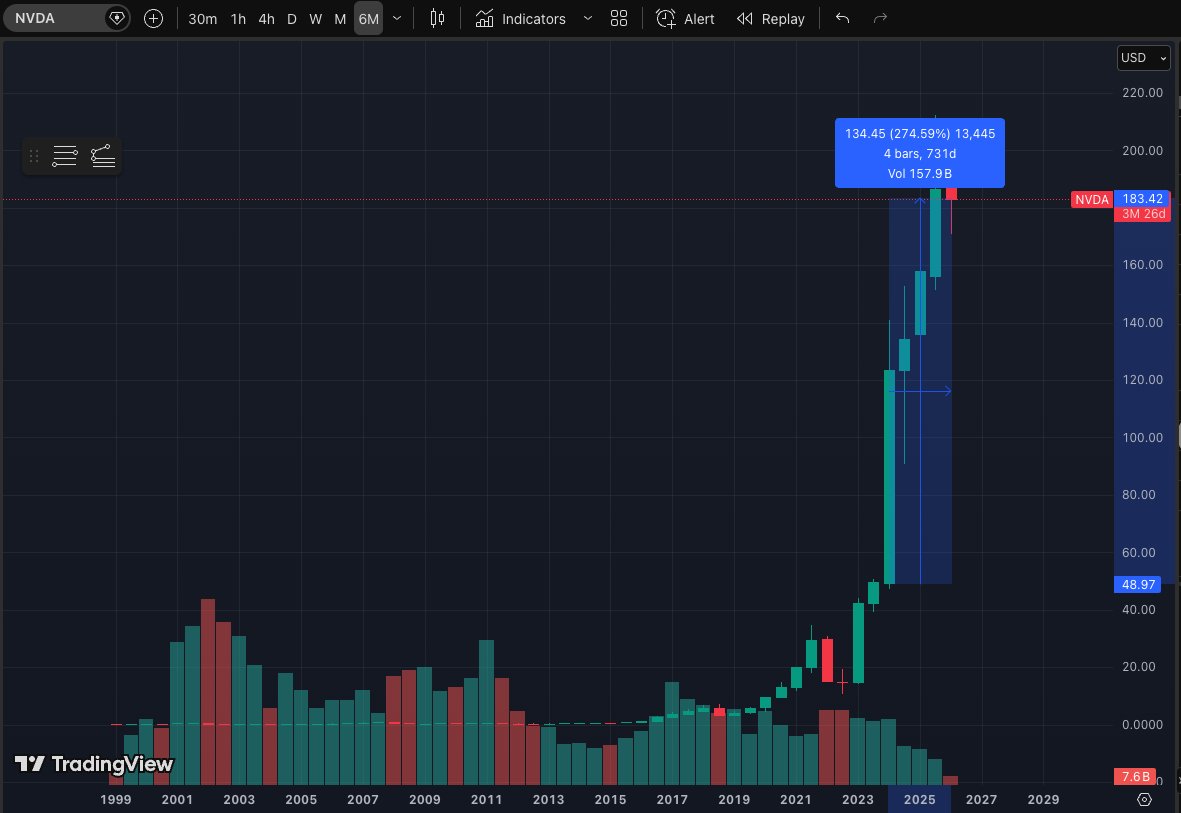Open the multi-chart layout selector
Viewport: 1181px width, 813px height.
point(618,18)
